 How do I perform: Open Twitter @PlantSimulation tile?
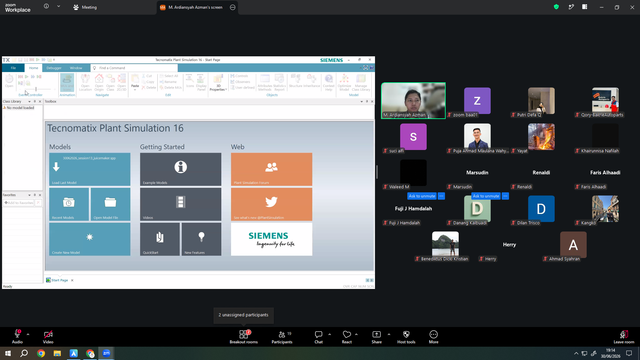click(x=271, y=204)
